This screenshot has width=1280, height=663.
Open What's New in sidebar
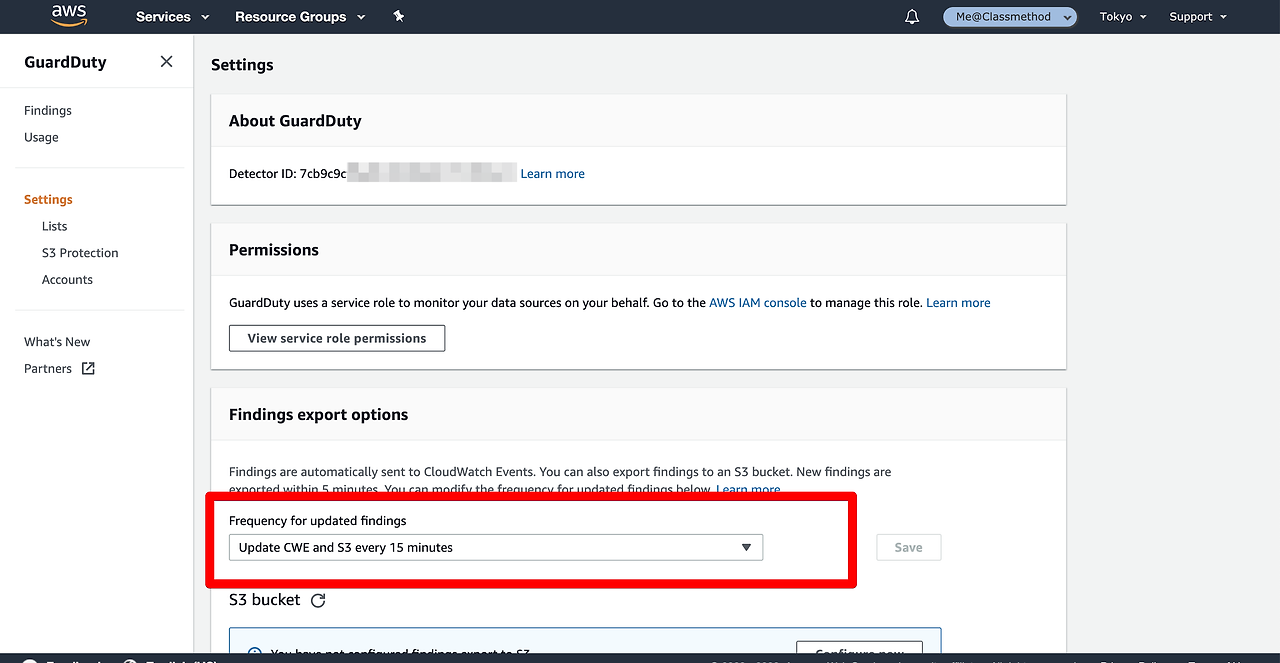(x=57, y=342)
